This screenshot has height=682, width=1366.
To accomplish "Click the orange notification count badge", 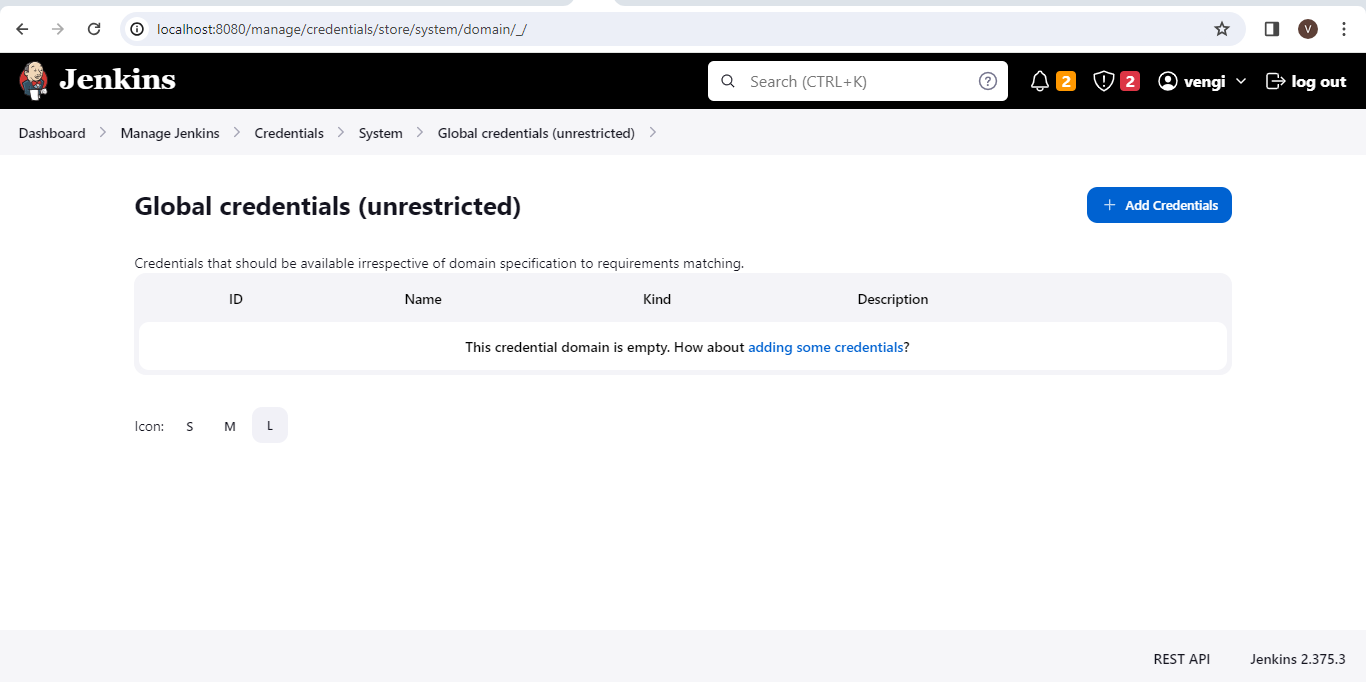I will (x=1066, y=81).
